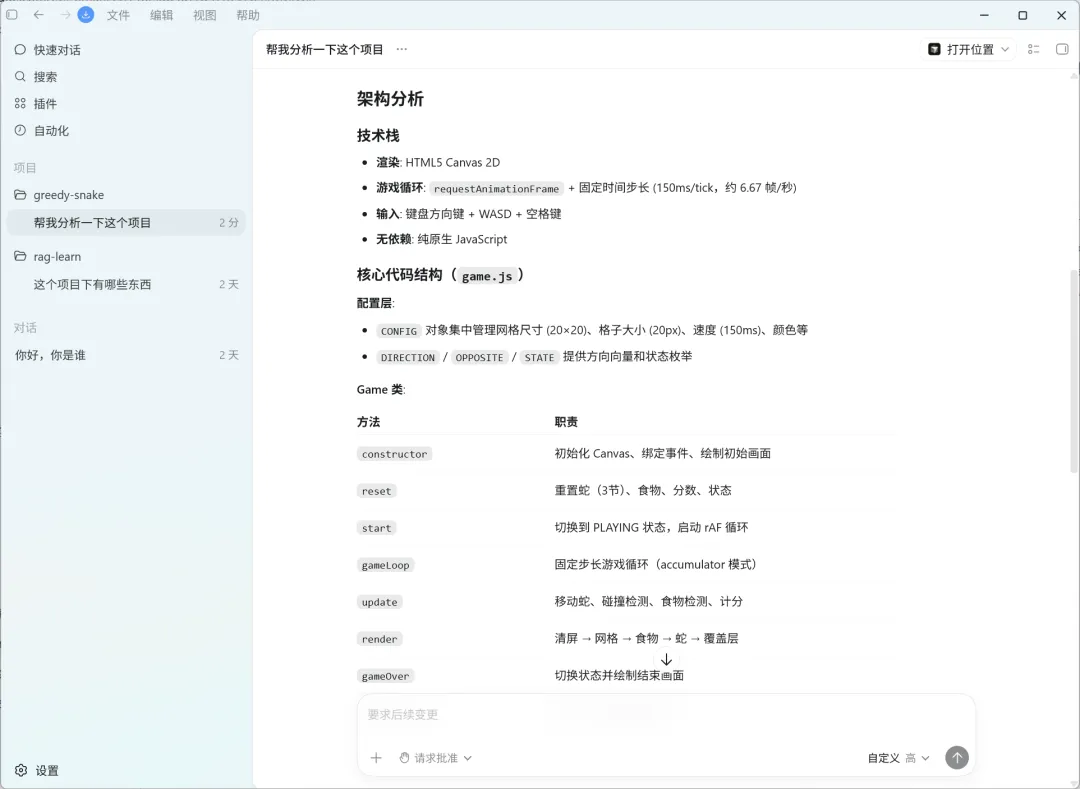Click 移动蛇、碰撞检测 description cell
The image size is (1080, 789).
click(649, 601)
